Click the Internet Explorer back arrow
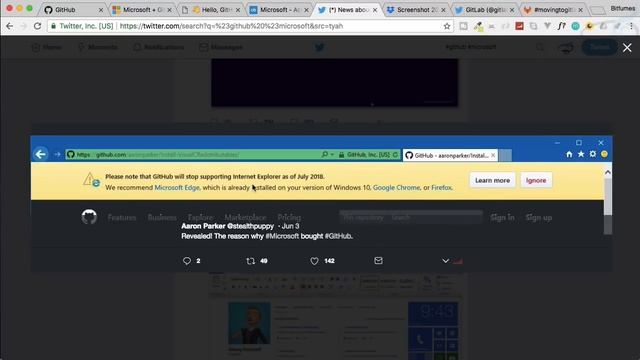This screenshot has width=640, height=360. tap(40, 154)
